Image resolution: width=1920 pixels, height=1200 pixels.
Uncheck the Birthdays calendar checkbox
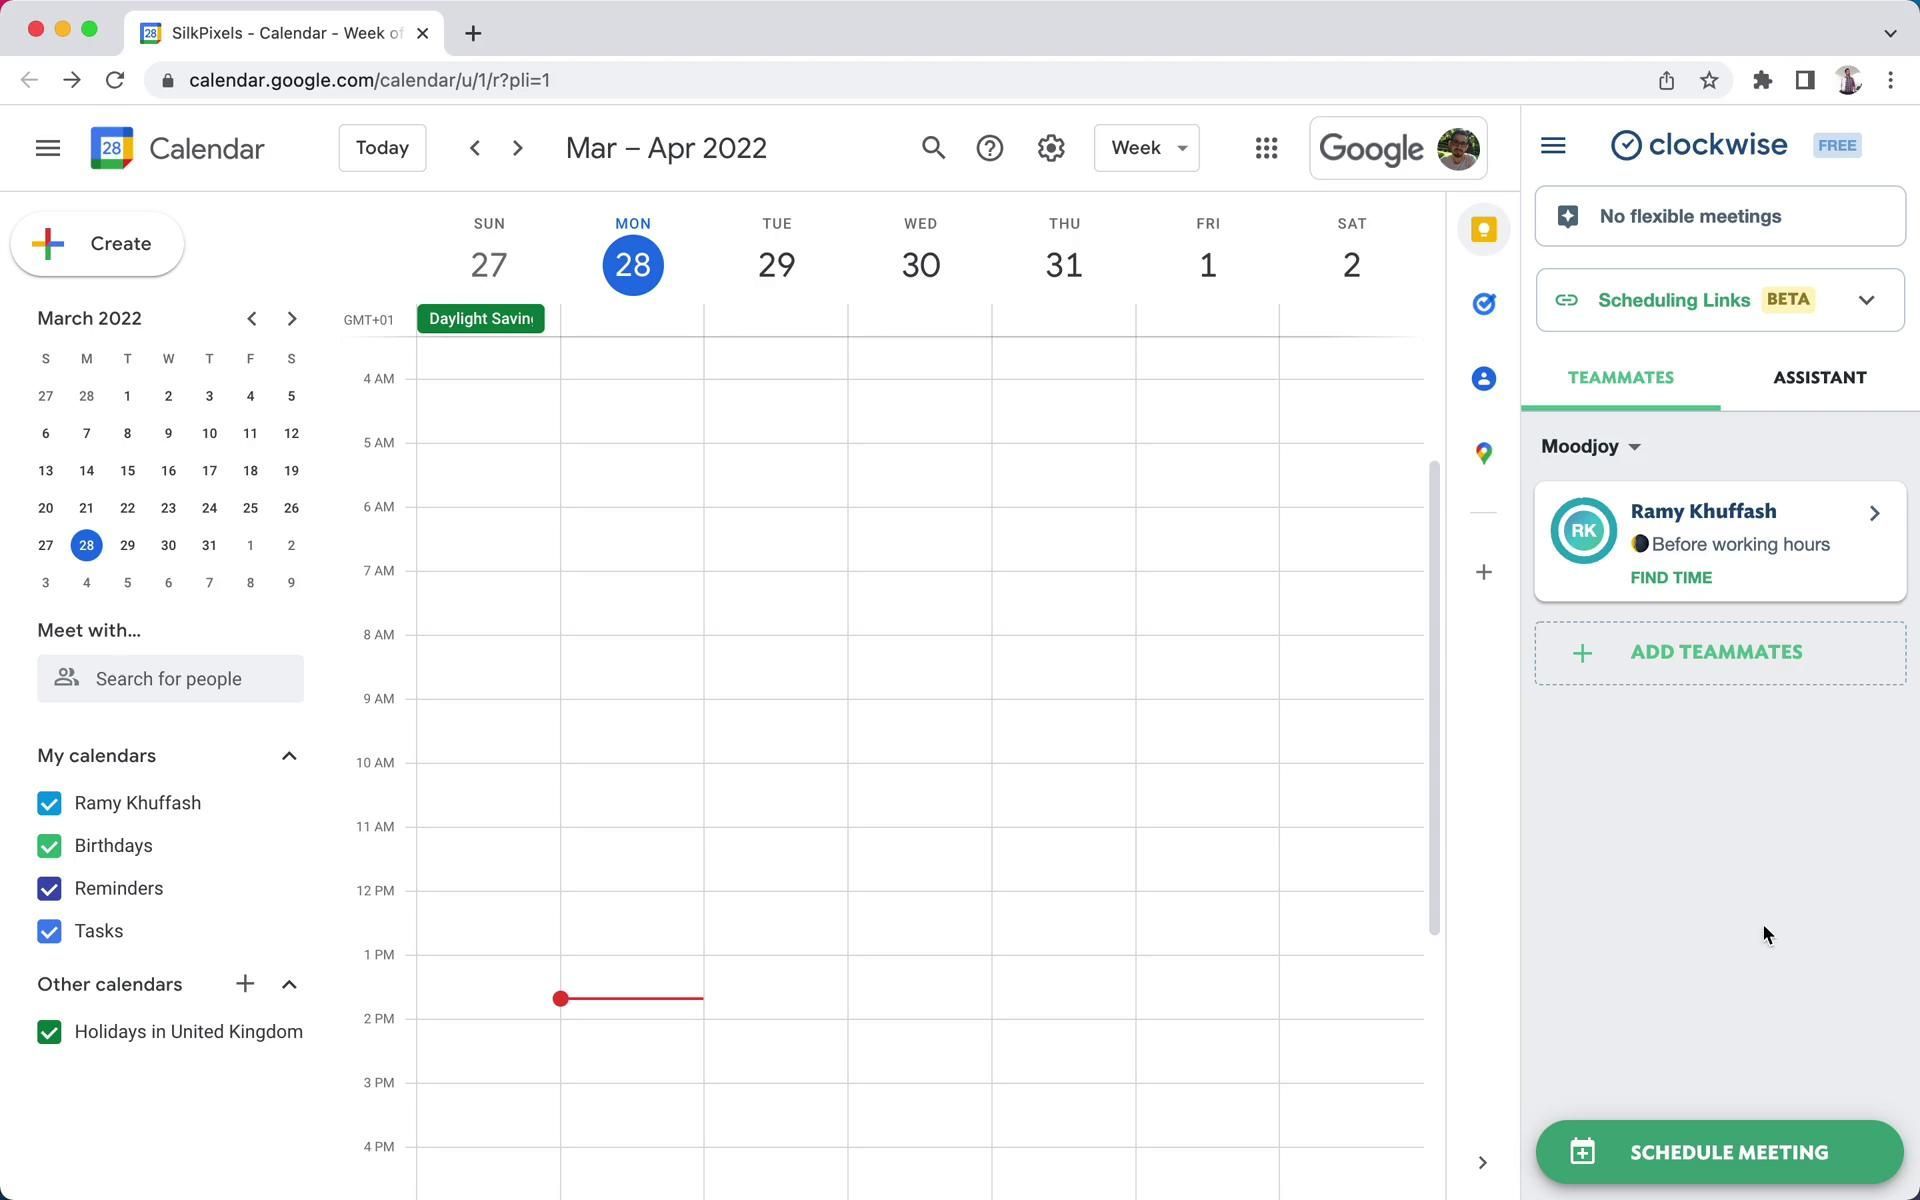(49, 846)
